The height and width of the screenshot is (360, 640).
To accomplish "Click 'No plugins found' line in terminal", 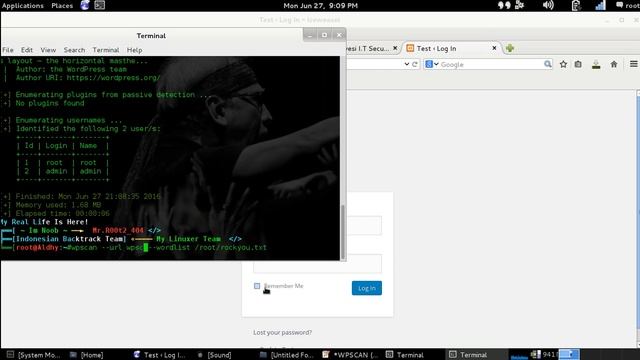I will tap(50, 103).
